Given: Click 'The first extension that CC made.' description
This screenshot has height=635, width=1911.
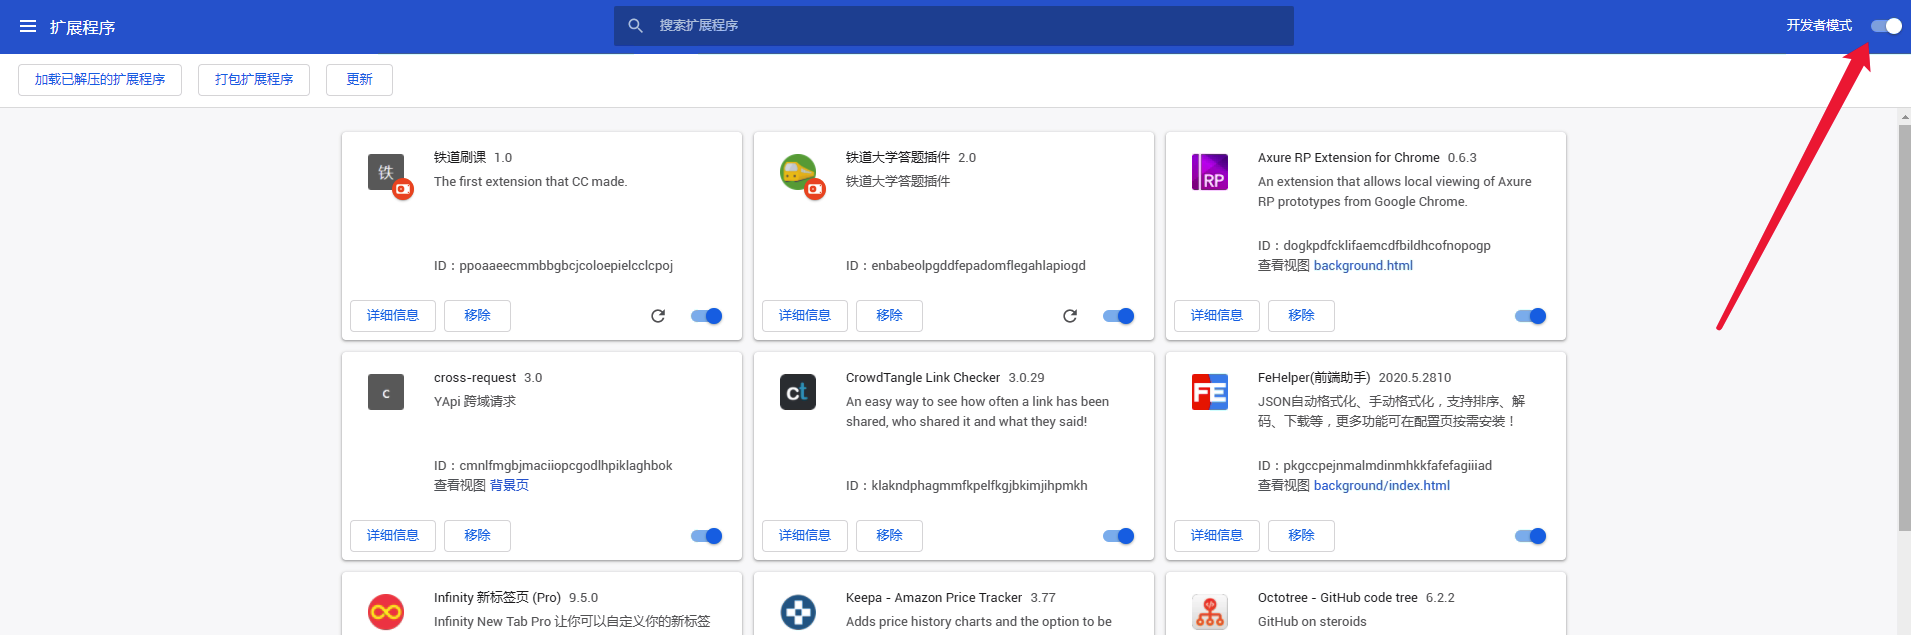Looking at the screenshot, I should pyautogui.click(x=531, y=182).
